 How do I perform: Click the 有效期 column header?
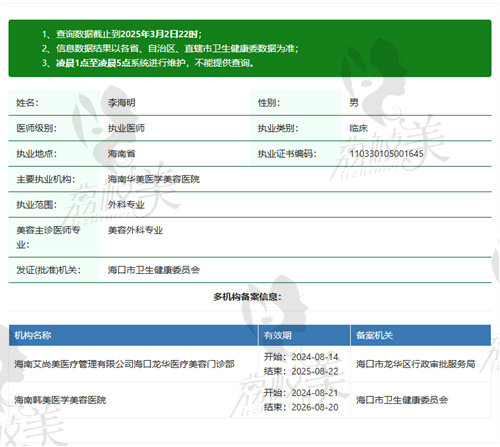[x=278, y=335]
